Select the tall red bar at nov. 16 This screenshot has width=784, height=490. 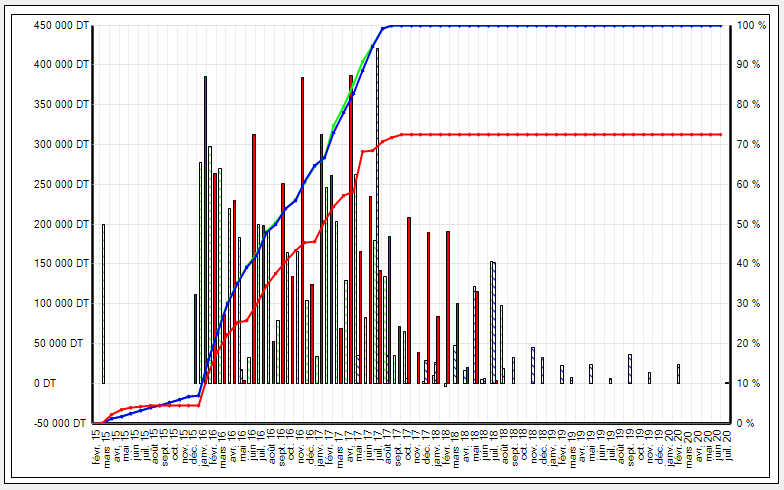tap(302, 230)
